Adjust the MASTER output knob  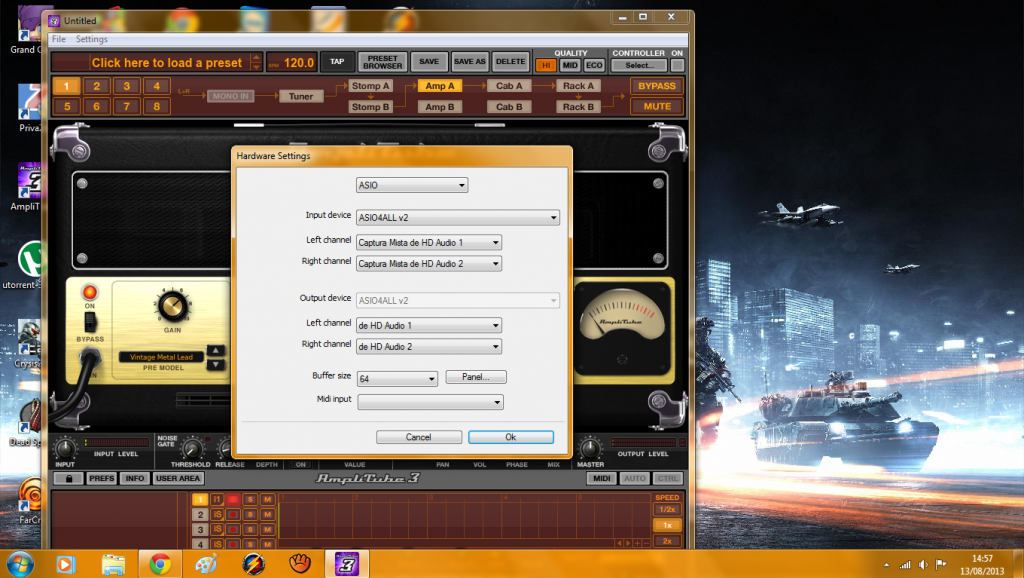[590, 449]
